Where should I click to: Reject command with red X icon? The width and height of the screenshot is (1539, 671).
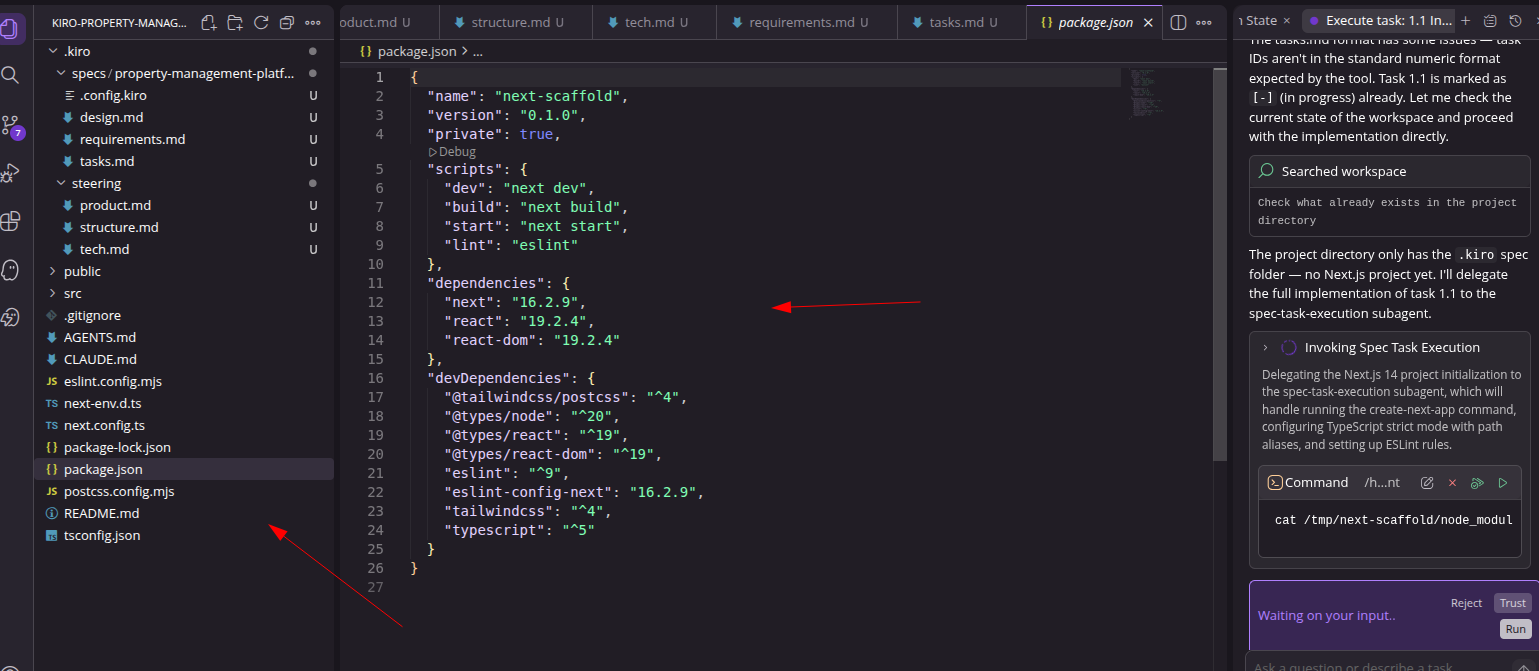(x=1452, y=483)
